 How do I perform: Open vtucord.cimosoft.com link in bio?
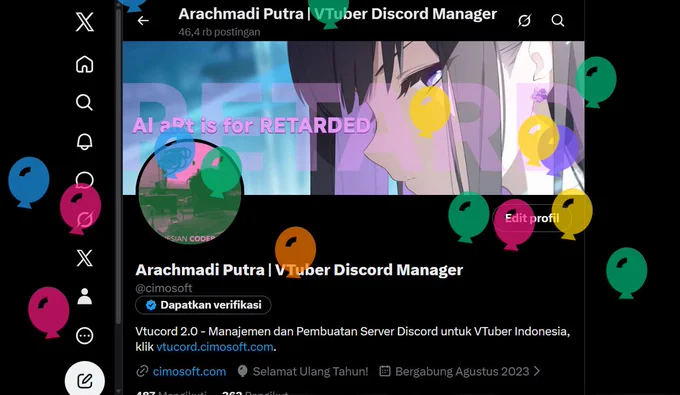tap(215, 347)
